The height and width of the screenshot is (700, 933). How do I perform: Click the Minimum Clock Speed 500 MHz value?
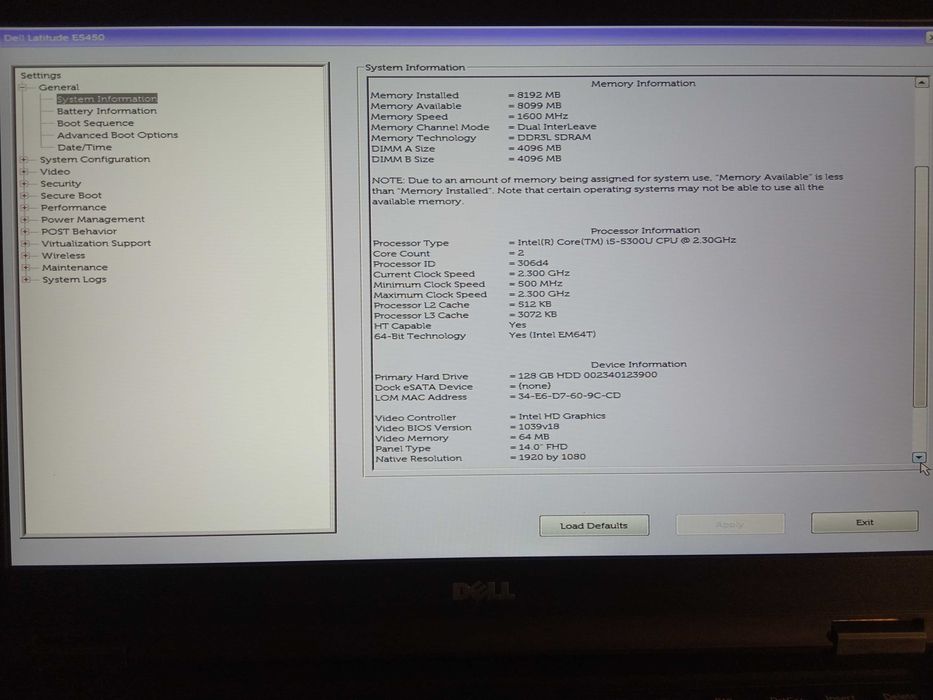click(x=539, y=283)
